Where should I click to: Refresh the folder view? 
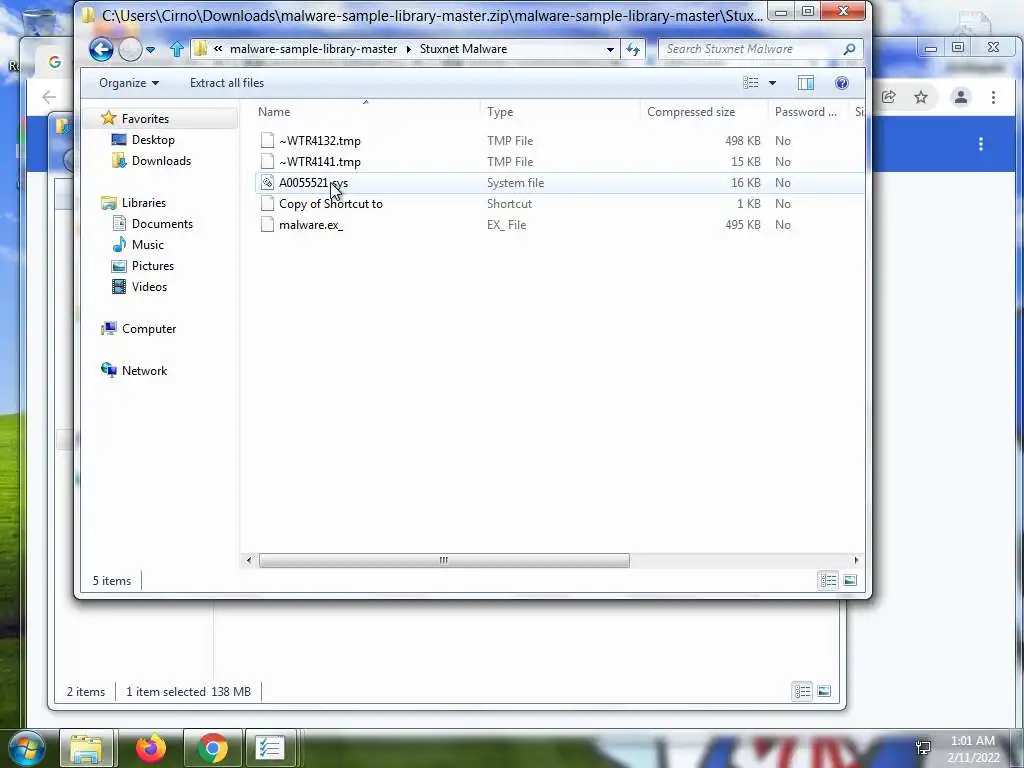[x=633, y=49]
